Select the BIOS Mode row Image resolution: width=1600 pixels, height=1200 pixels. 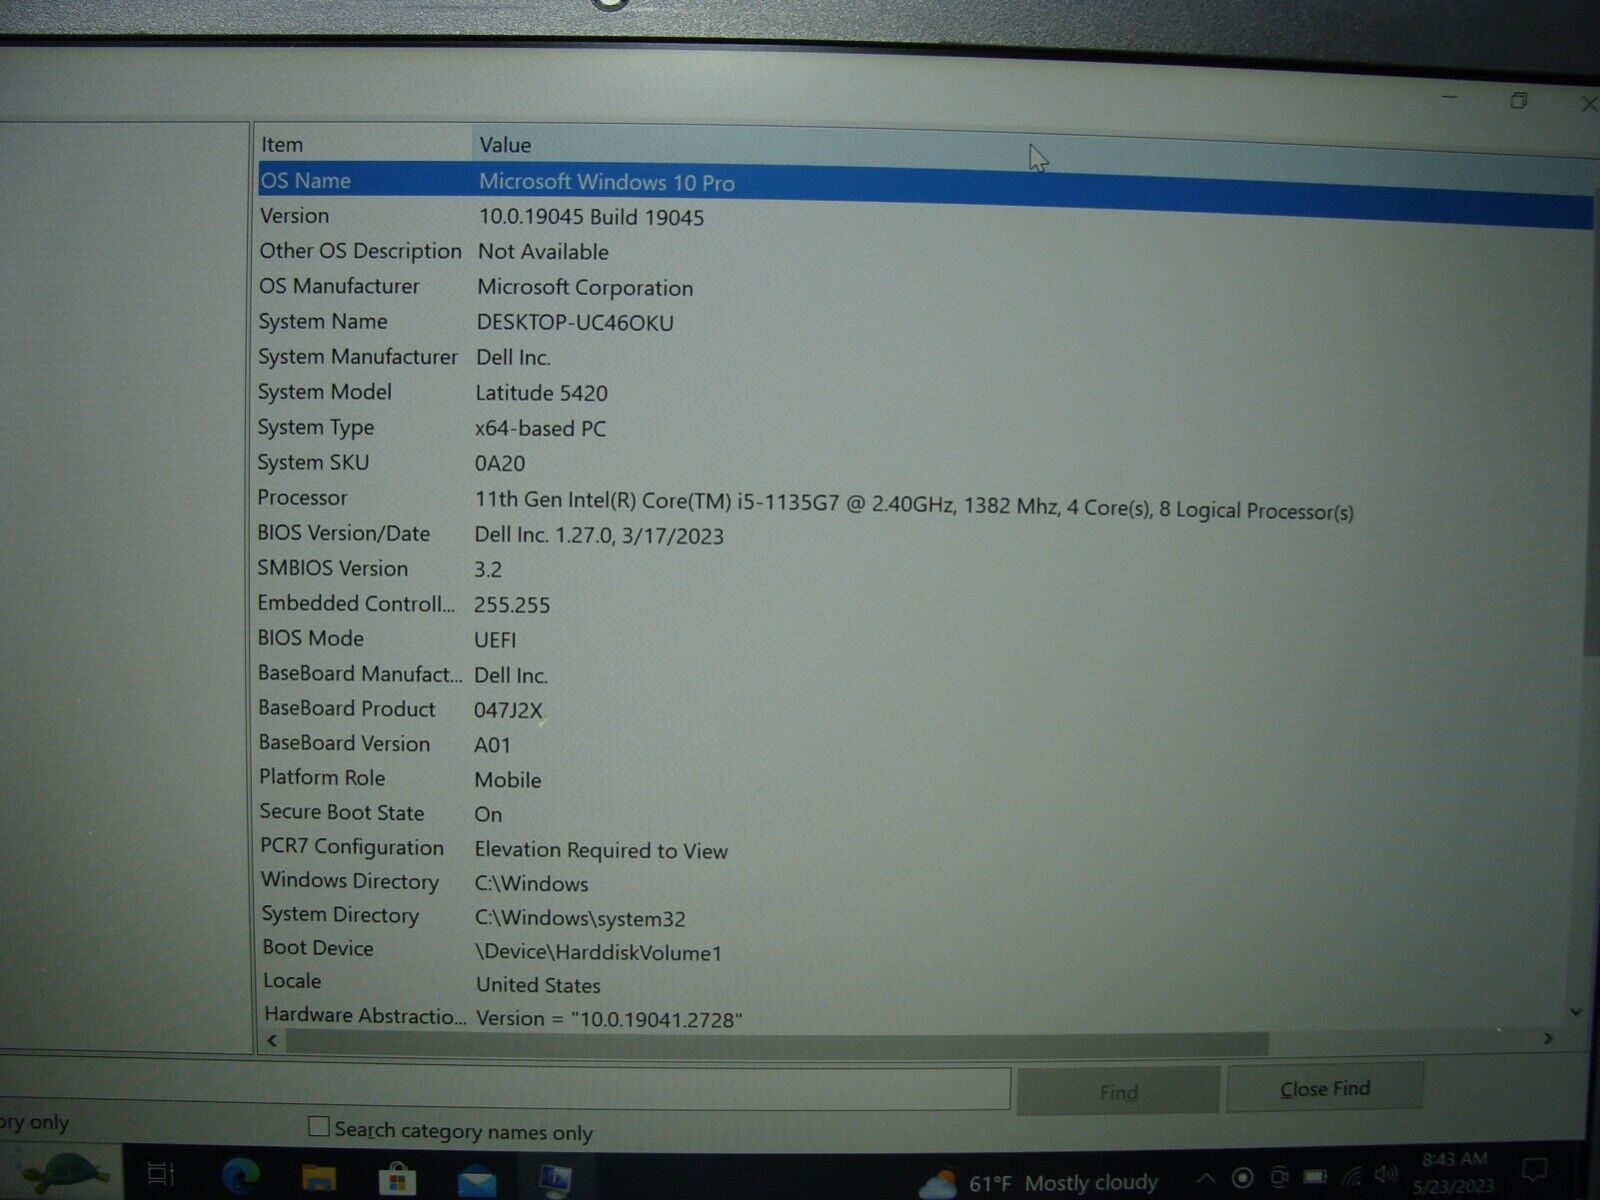coord(925,639)
